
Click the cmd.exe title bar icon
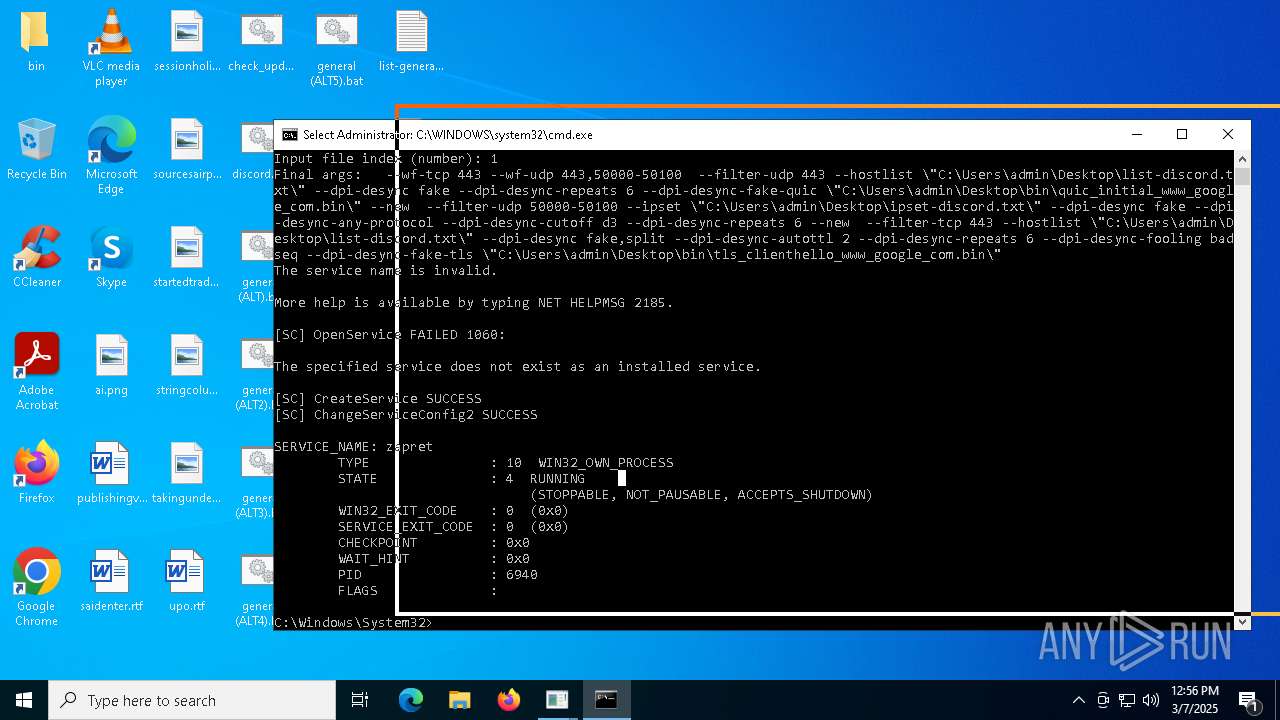click(x=289, y=134)
